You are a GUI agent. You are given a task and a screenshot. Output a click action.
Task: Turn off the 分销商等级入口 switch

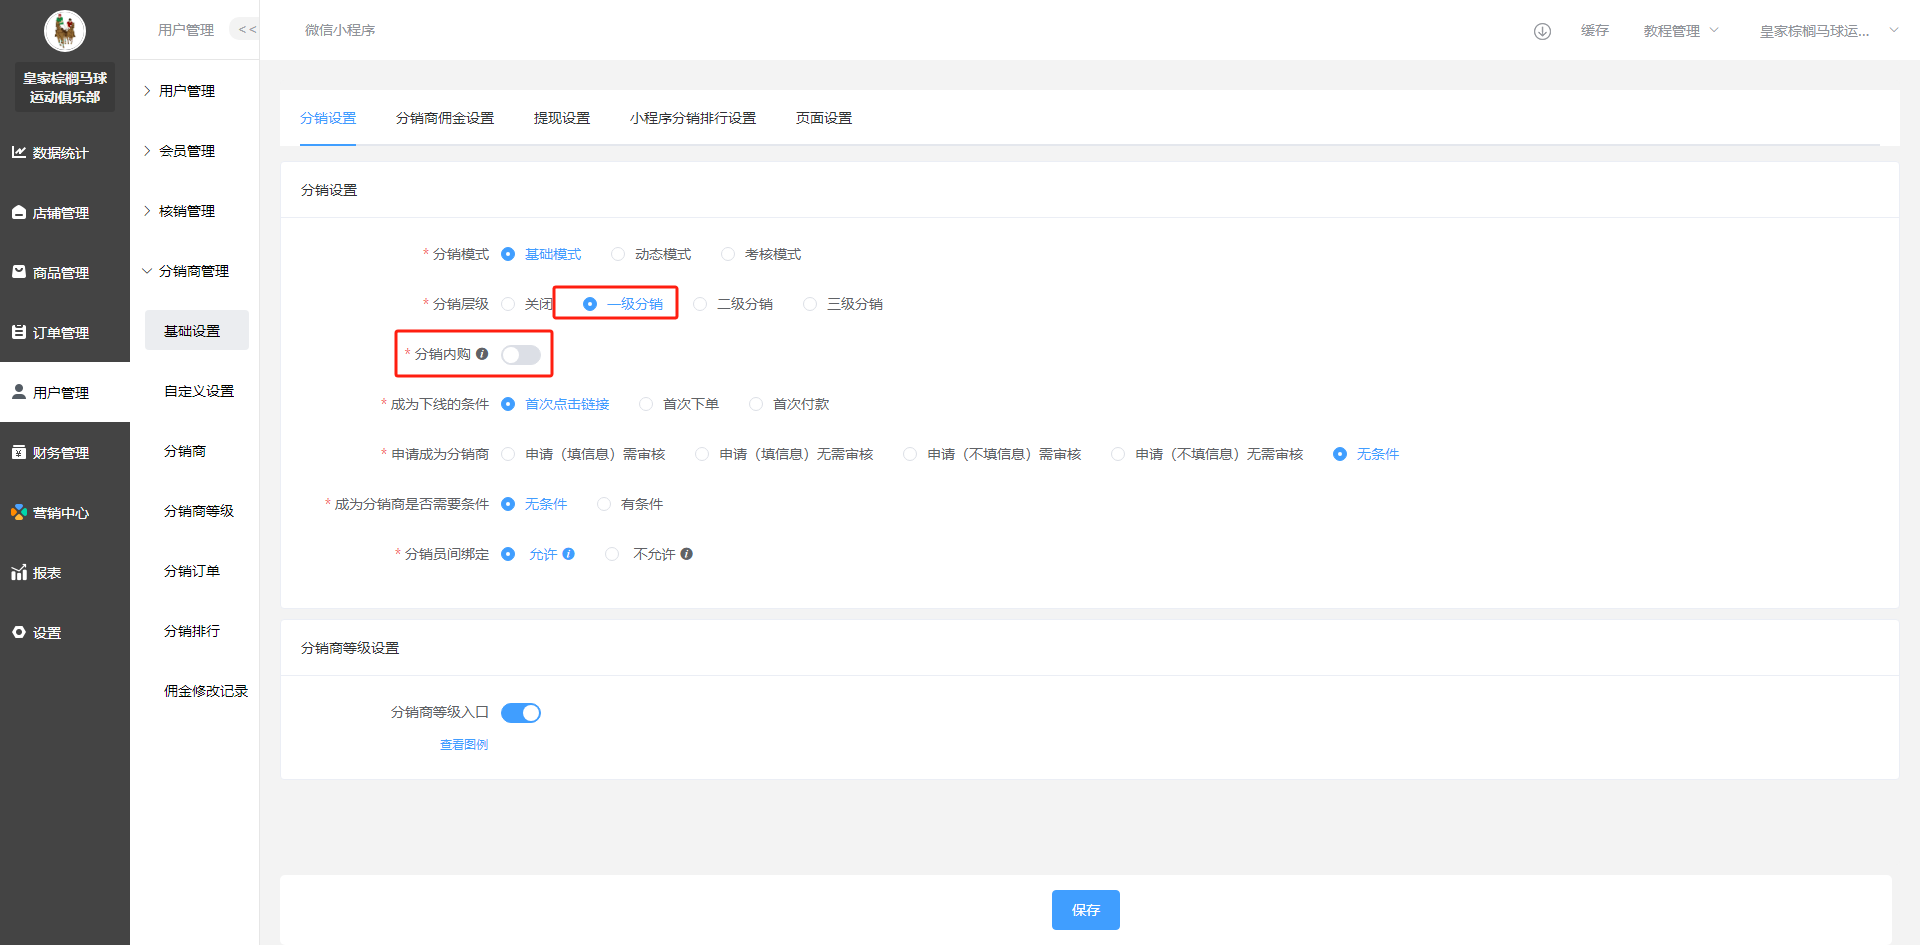[x=520, y=713]
